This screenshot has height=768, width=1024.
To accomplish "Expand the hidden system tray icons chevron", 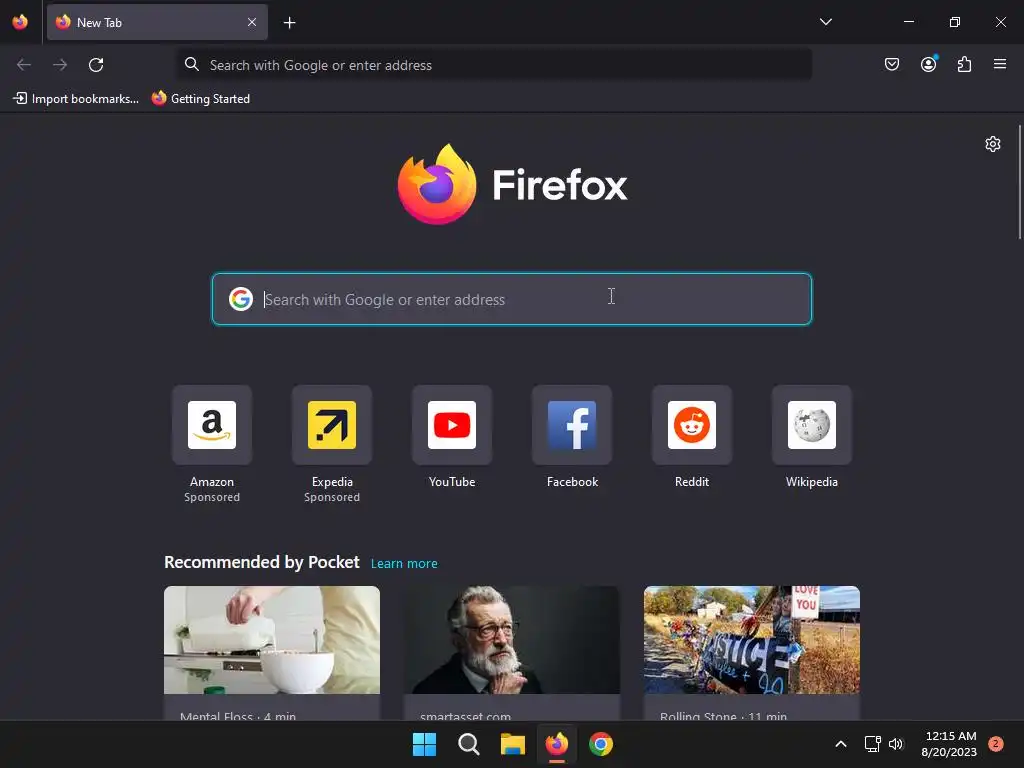I will 841,744.
